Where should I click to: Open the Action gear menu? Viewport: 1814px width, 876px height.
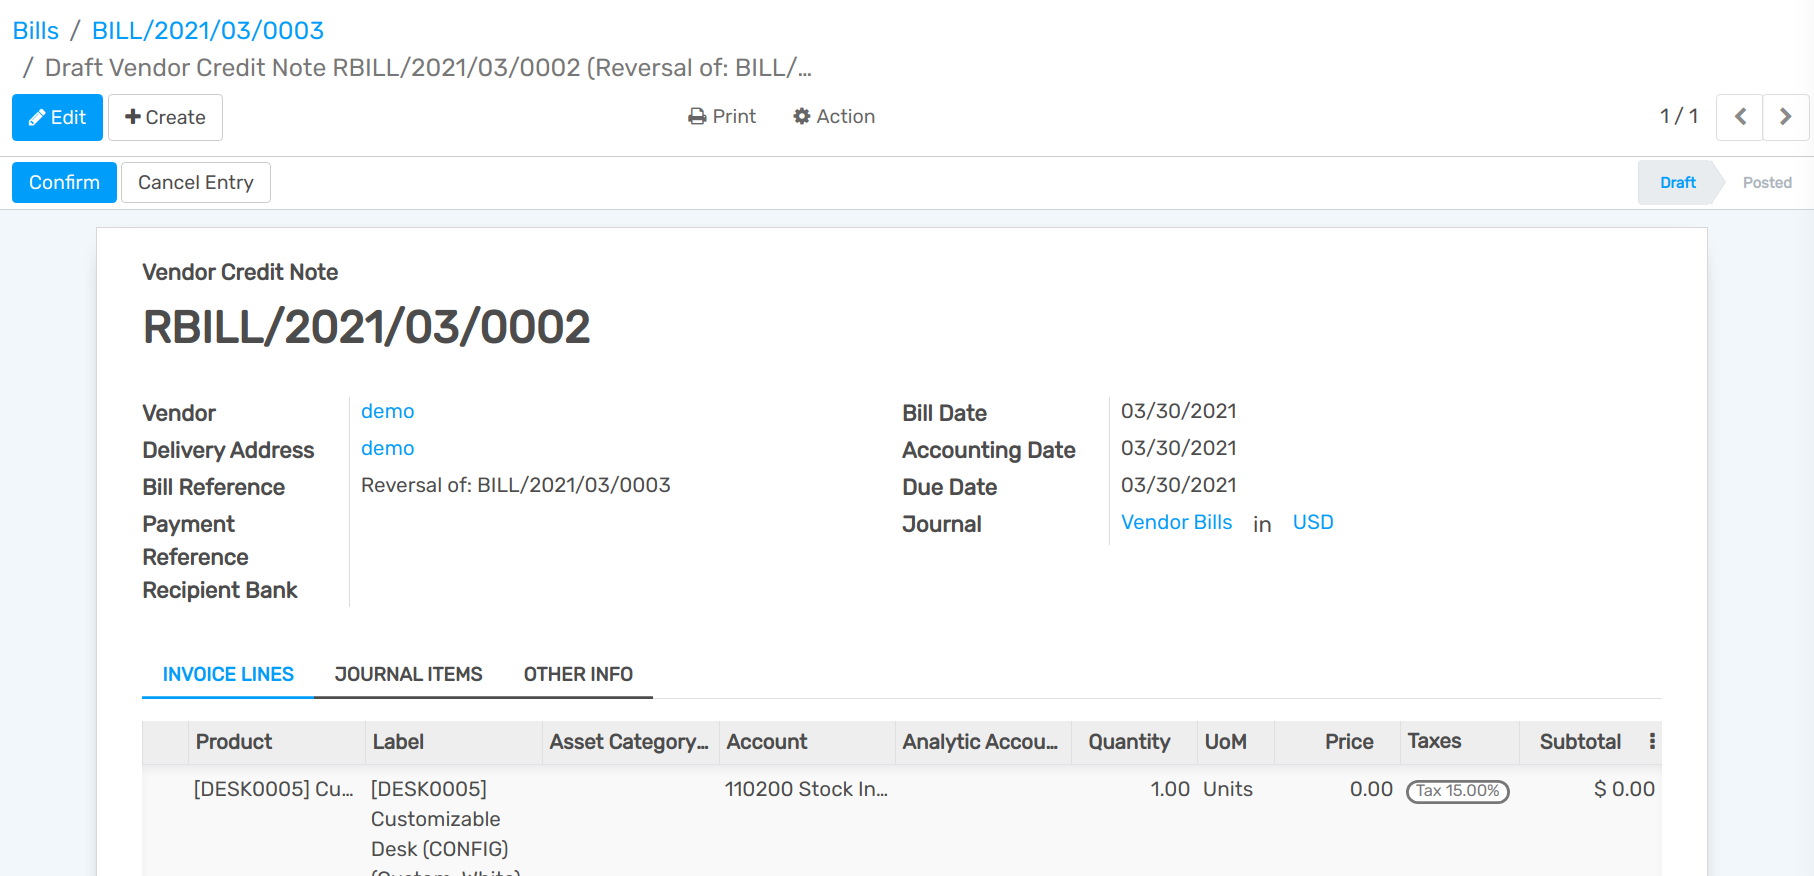pyautogui.click(x=833, y=117)
